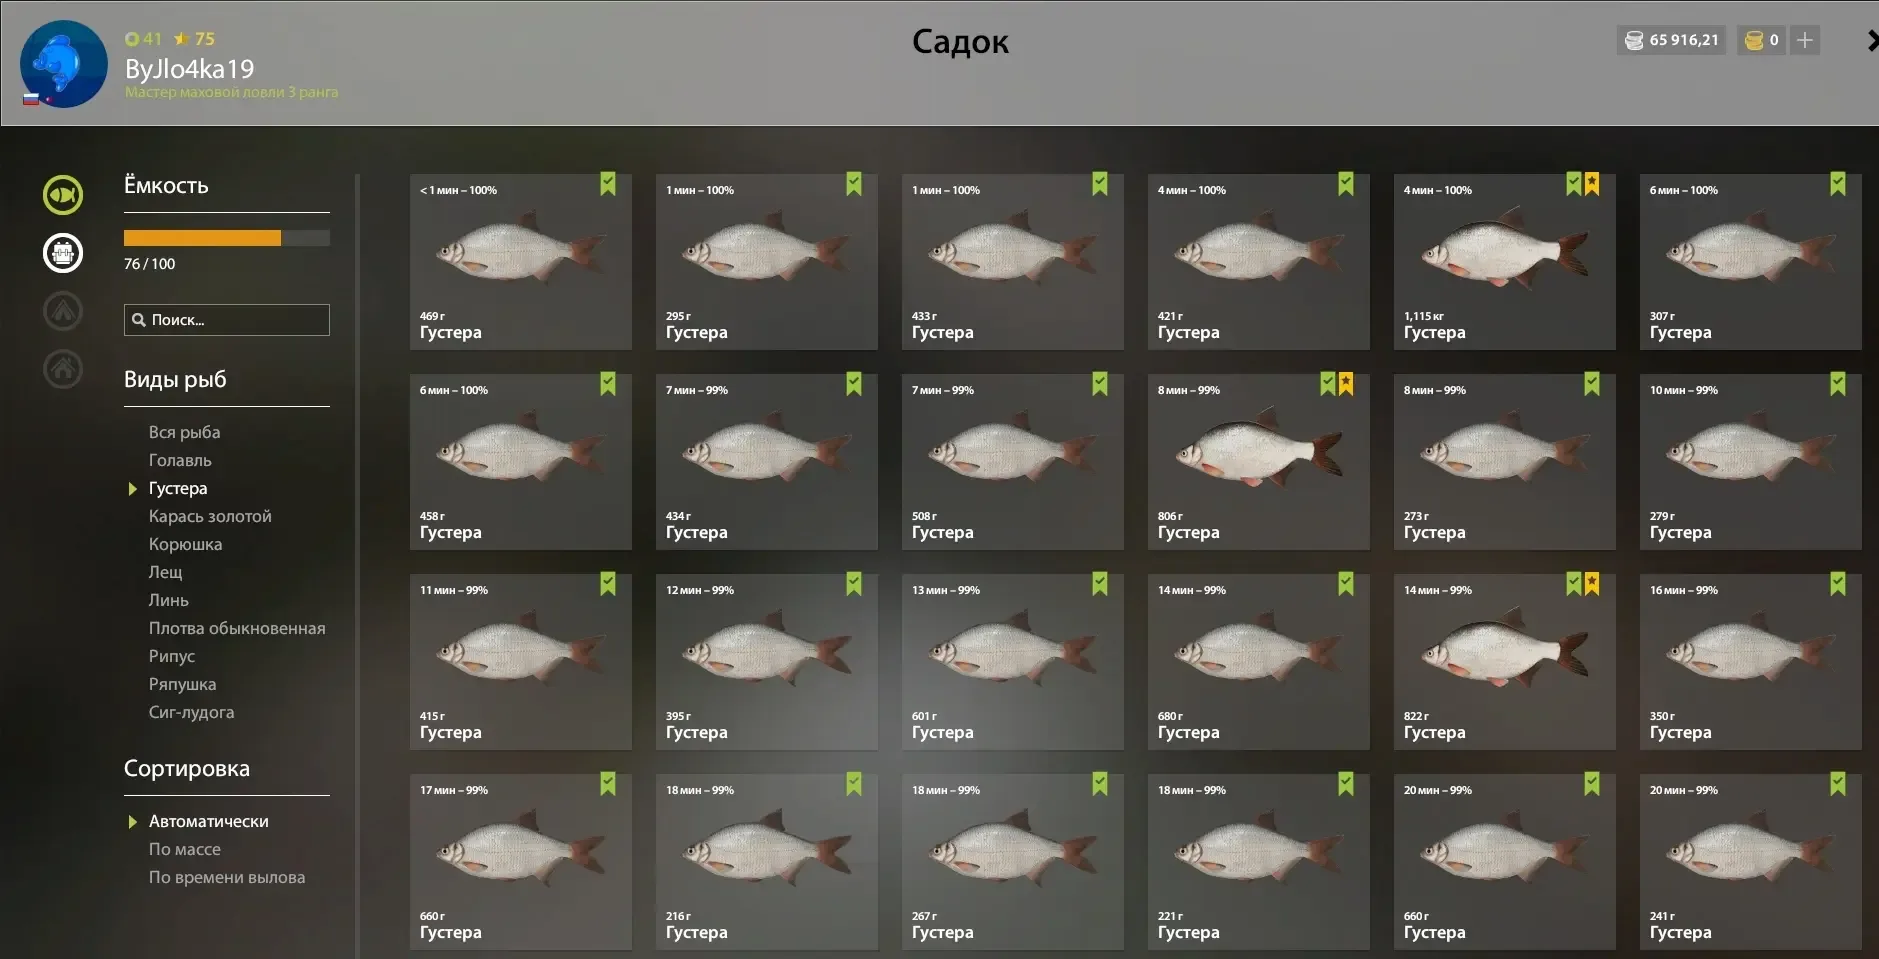Image resolution: width=1879 pixels, height=959 pixels.
Task: Click the tent camp sidebar icon
Action: coord(63,311)
